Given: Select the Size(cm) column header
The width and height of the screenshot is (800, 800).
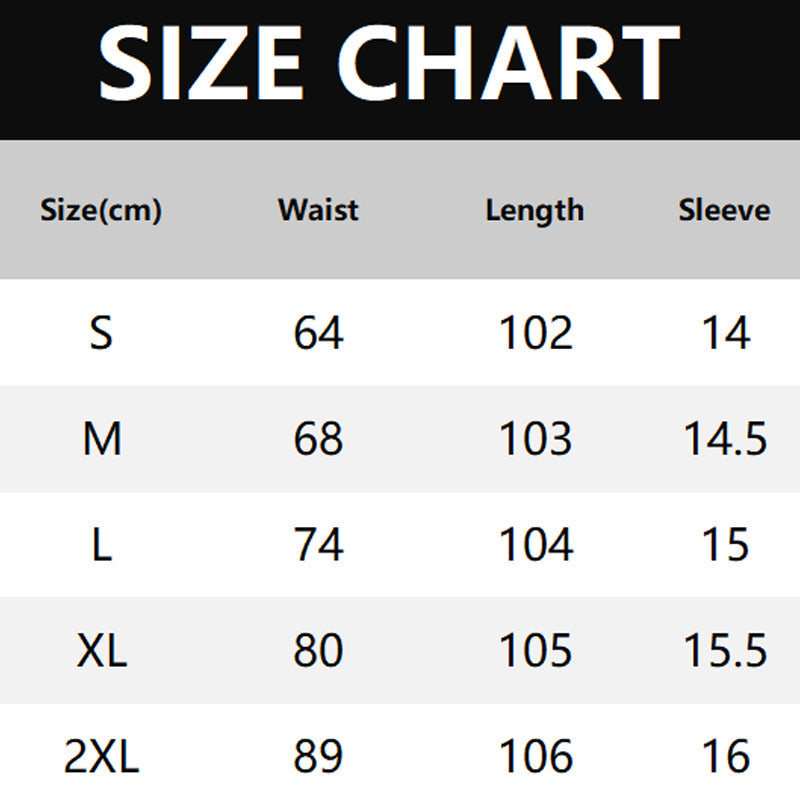Looking at the screenshot, I should click(101, 211).
